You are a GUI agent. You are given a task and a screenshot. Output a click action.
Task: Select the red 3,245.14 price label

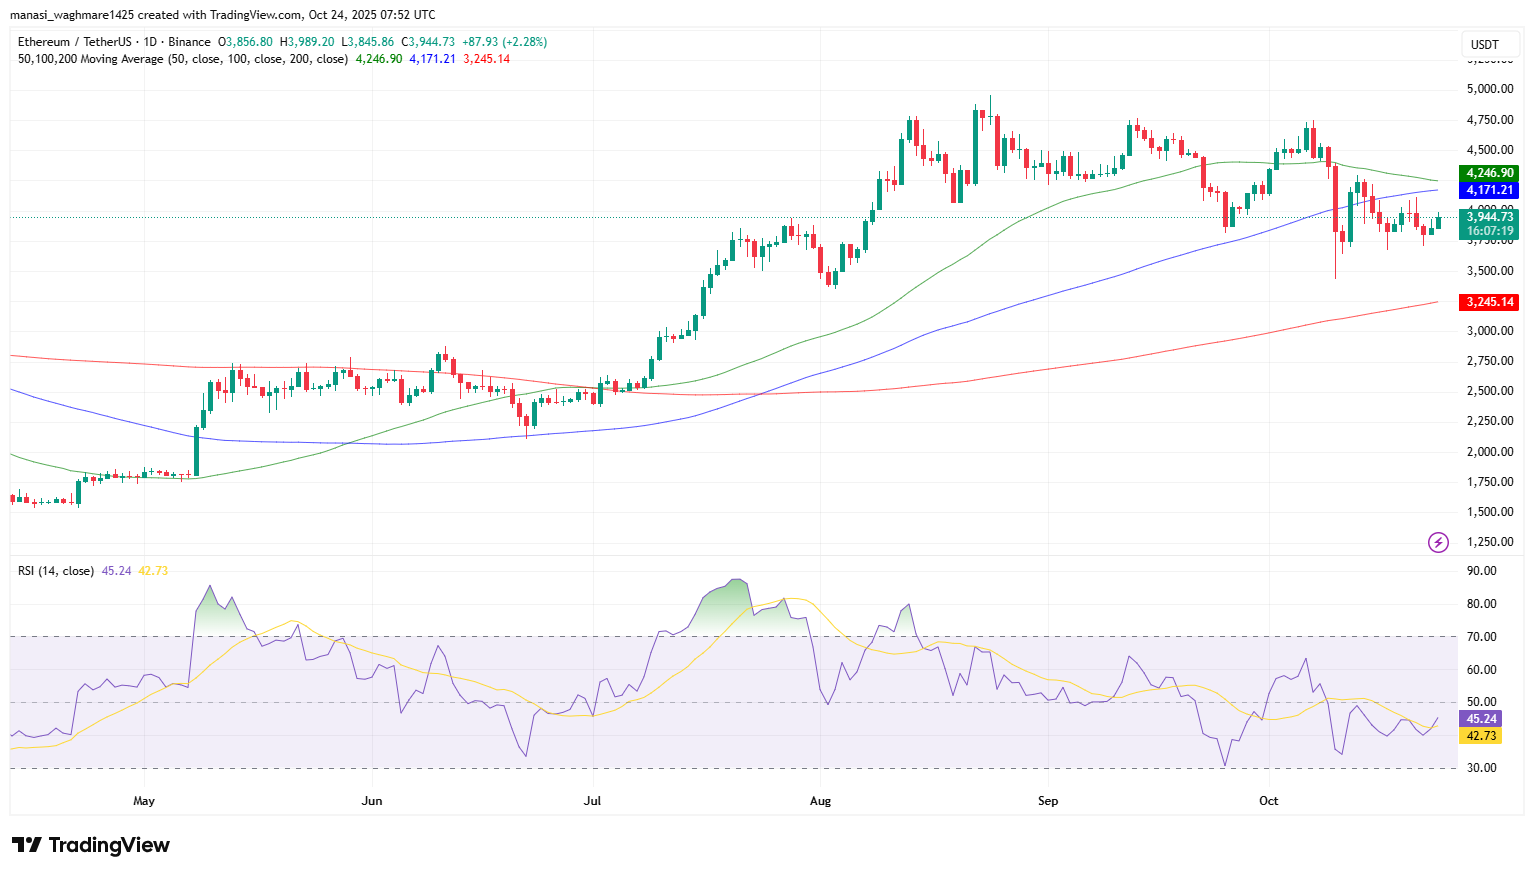[1490, 302]
